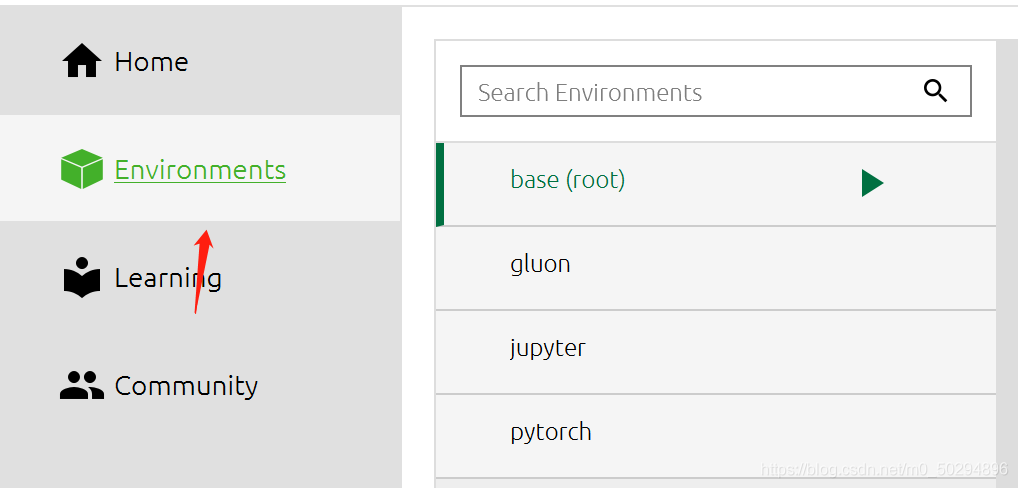This screenshot has height=488, width=1018.
Task: Click the green play arrow for base (root)
Action: click(x=872, y=183)
